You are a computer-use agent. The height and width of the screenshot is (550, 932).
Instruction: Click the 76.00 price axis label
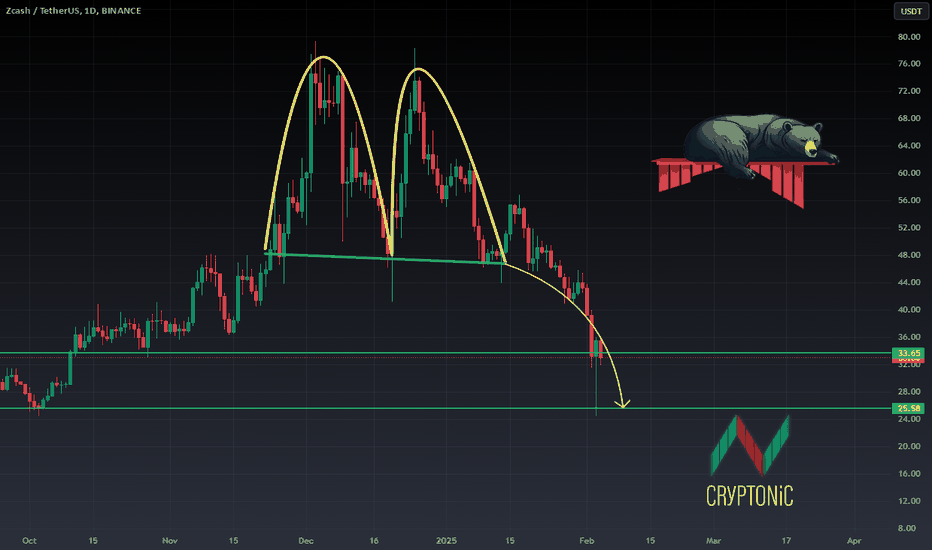pos(909,64)
